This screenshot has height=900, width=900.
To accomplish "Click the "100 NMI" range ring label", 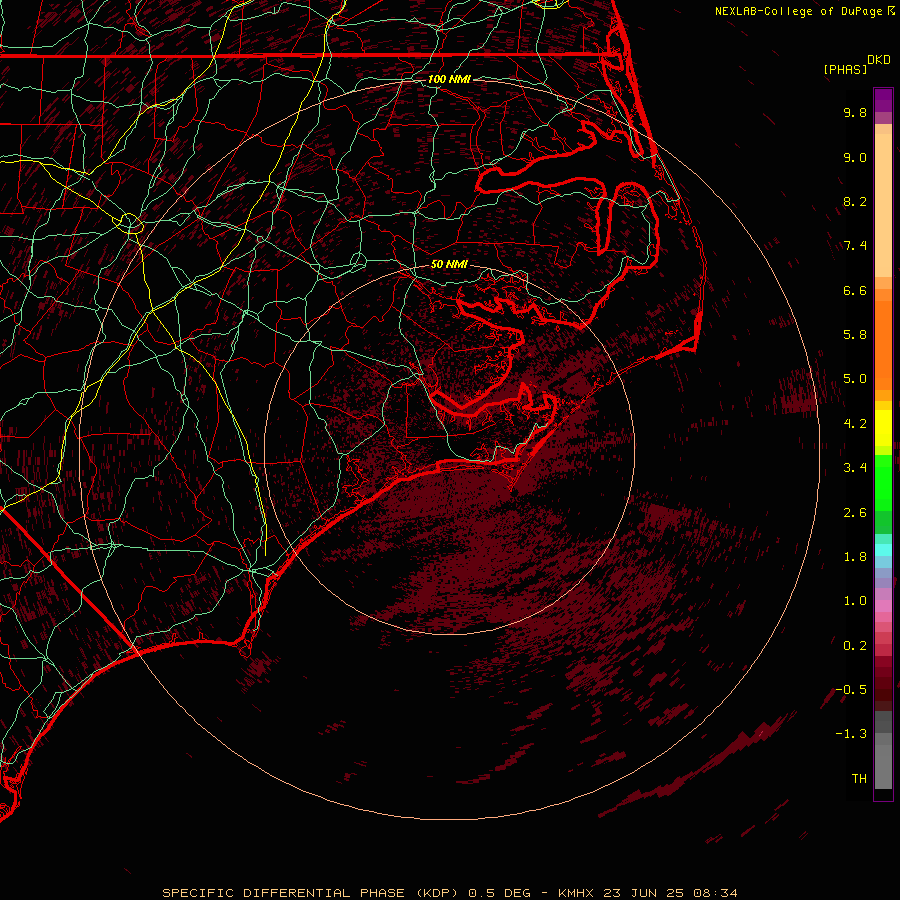I will click(x=449, y=79).
